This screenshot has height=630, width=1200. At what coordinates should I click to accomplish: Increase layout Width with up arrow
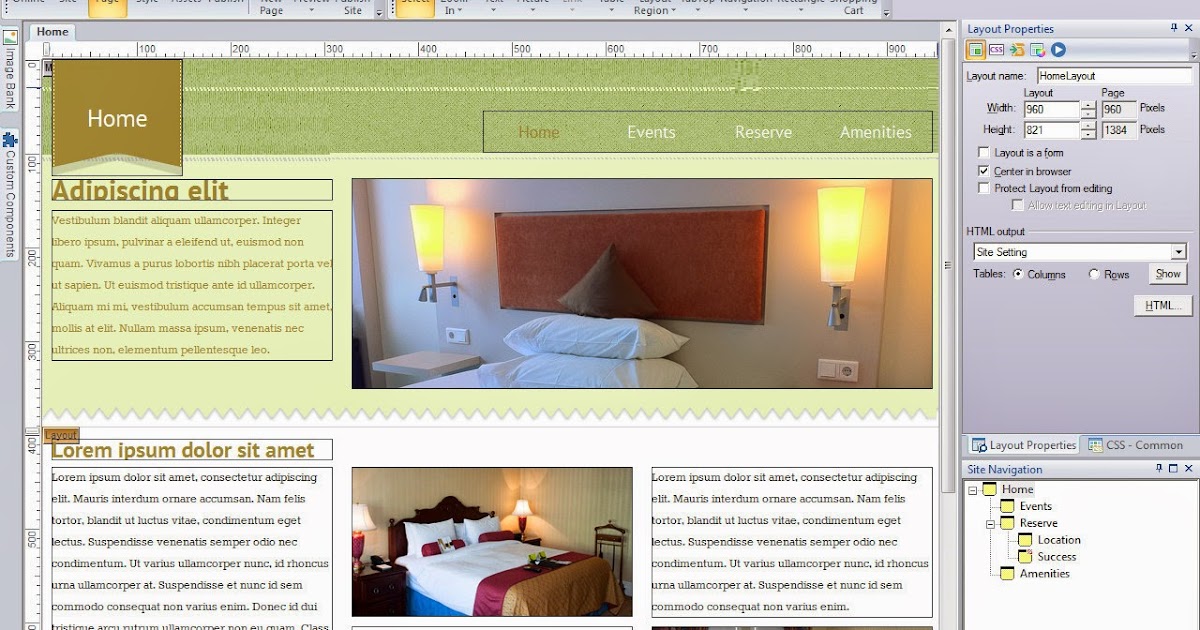tap(1088, 104)
